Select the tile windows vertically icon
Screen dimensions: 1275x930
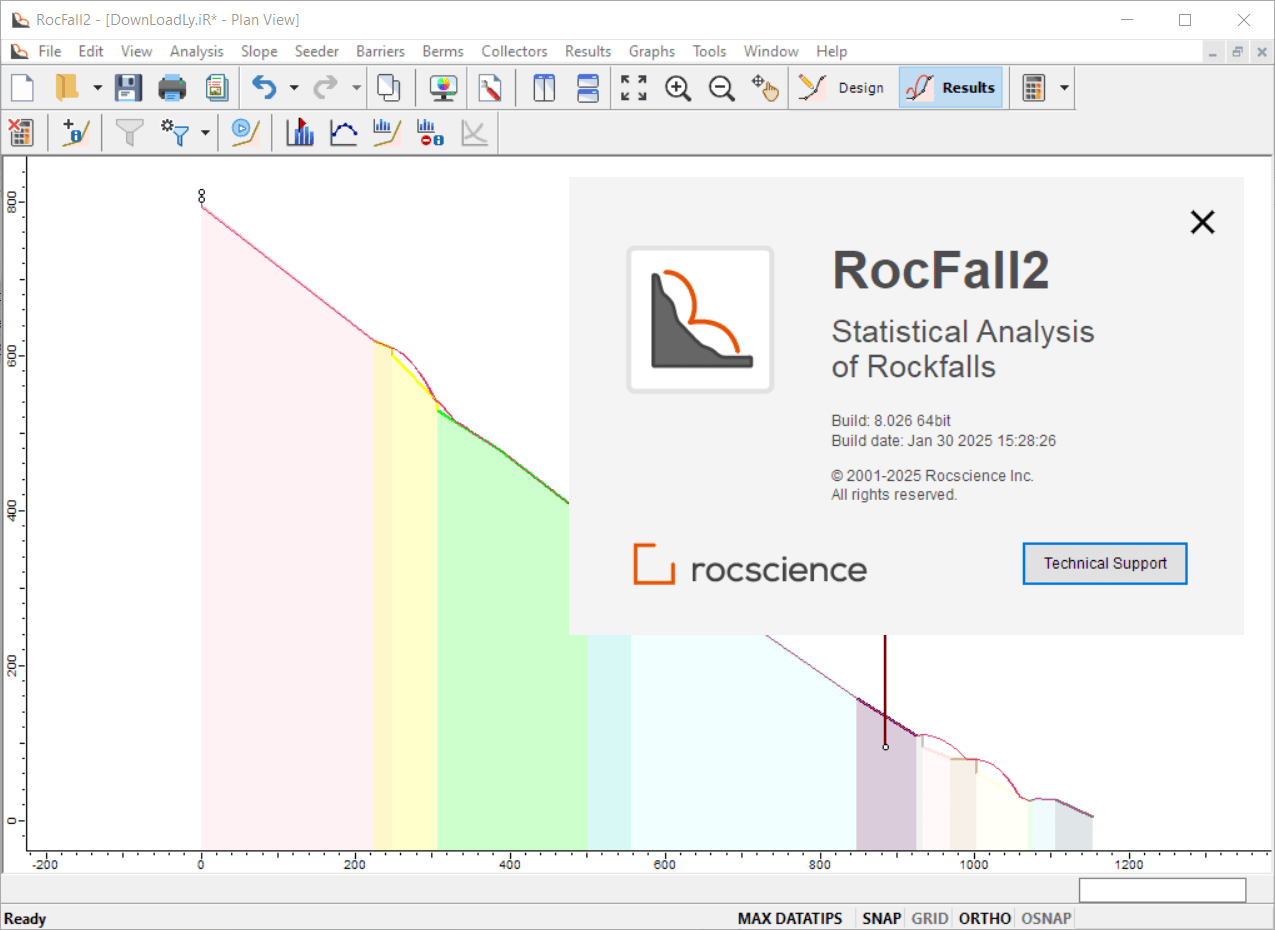pyautogui.click(x=543, y=88)
